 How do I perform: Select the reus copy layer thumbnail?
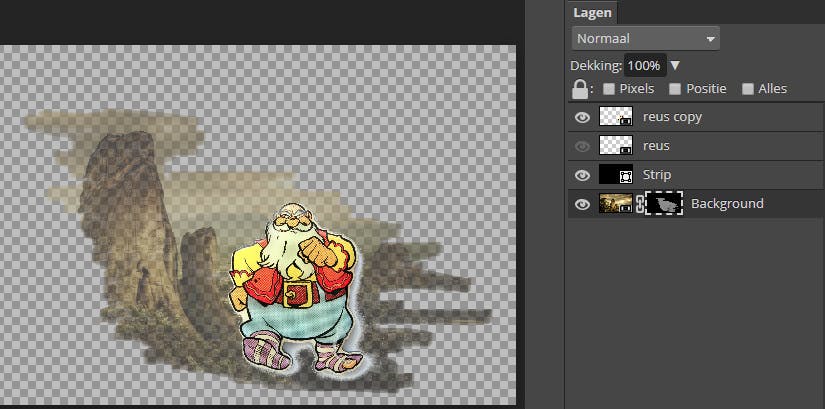[616, 116]
